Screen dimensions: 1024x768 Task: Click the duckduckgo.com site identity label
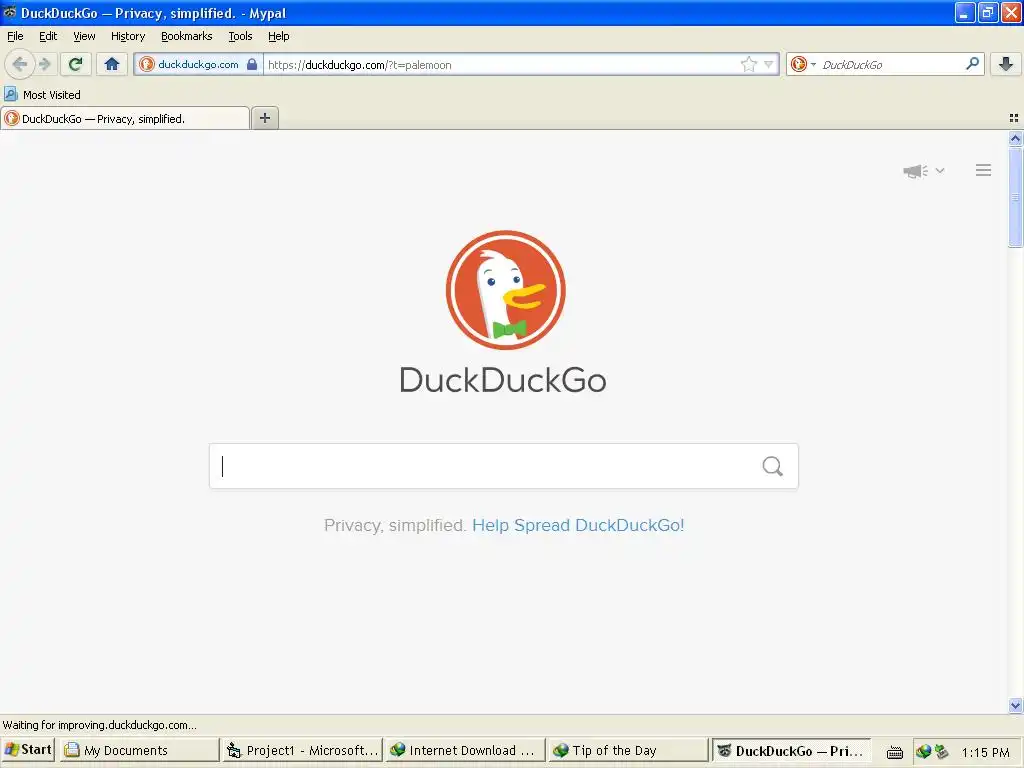coord(198,64)
